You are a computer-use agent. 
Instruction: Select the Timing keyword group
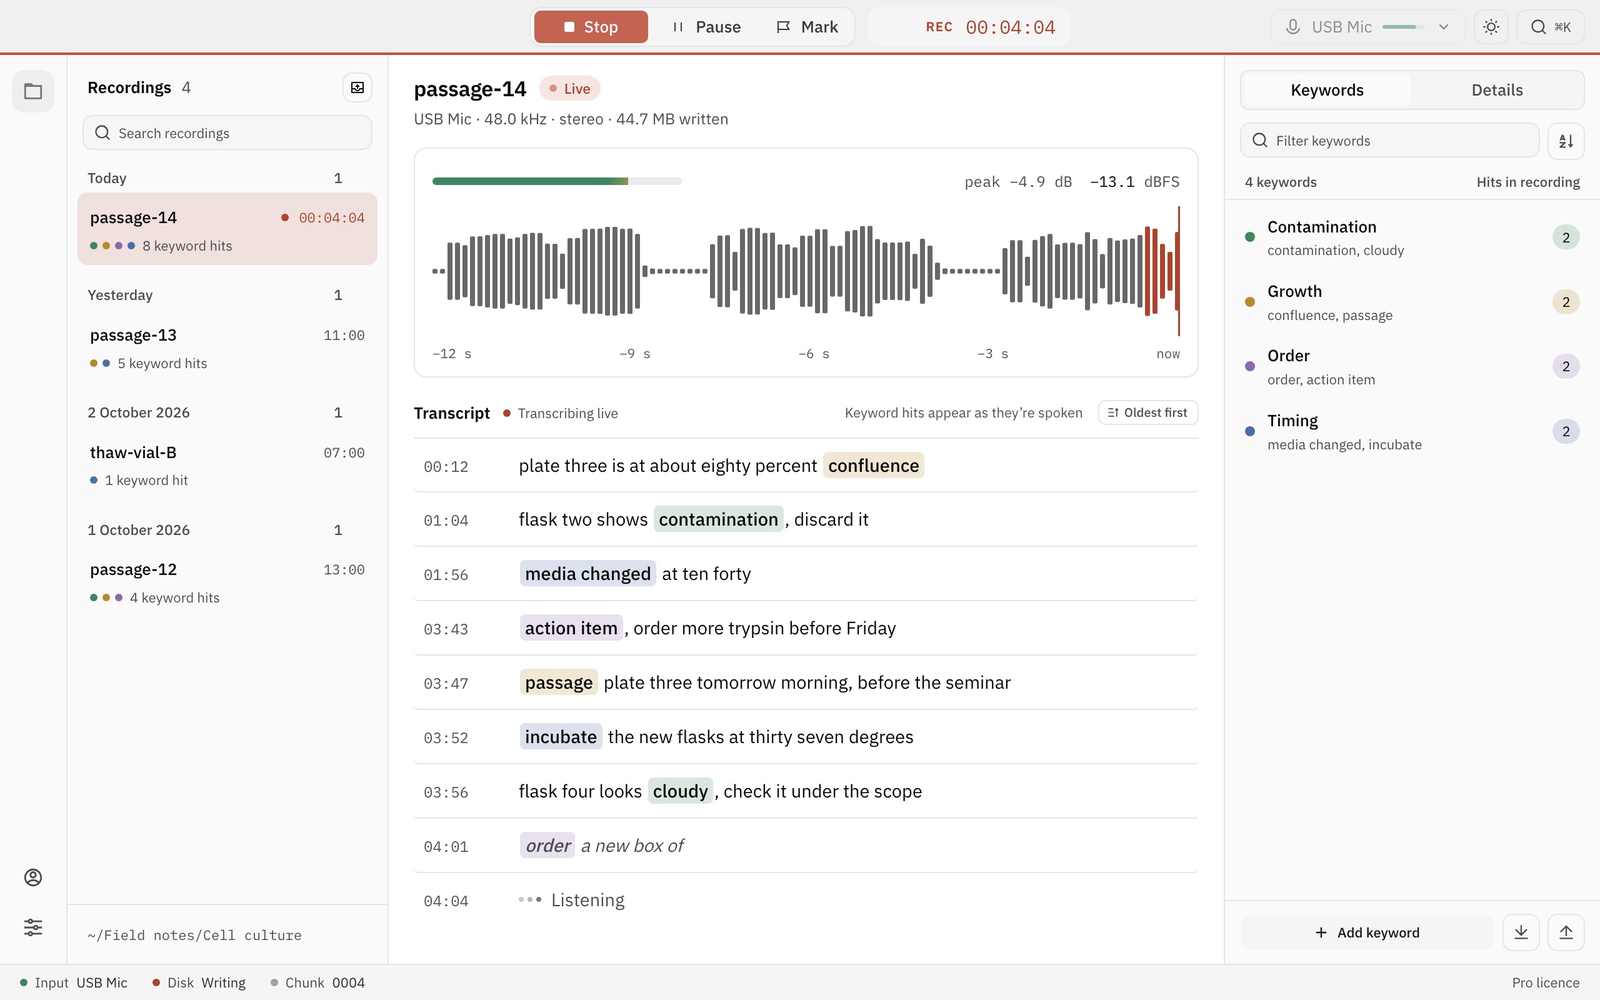(1412, 432)
